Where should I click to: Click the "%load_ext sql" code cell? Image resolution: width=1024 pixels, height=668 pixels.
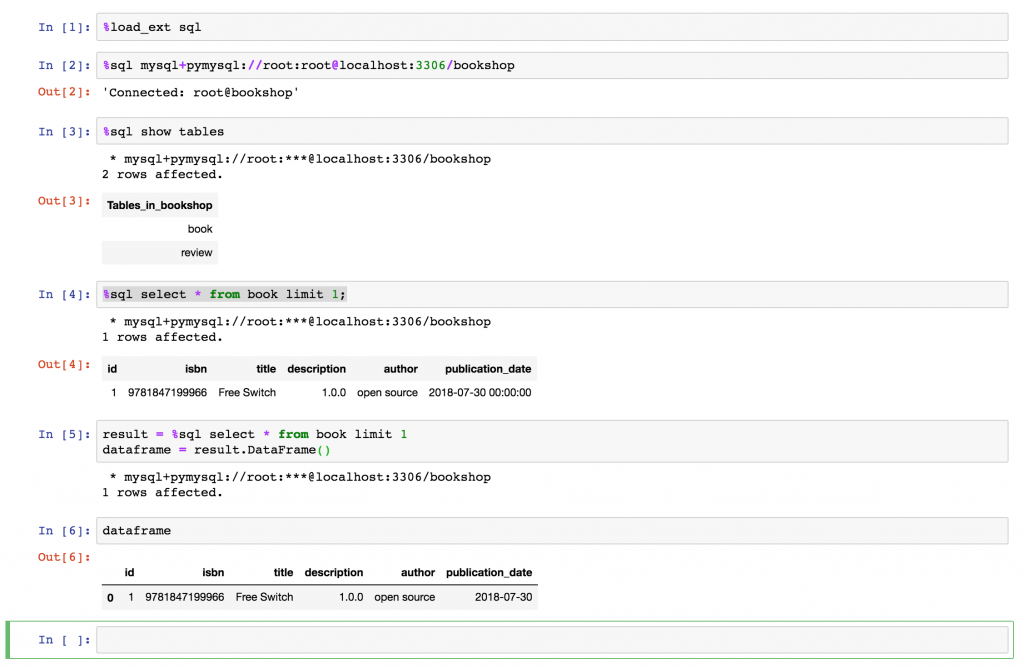[550, 27]
